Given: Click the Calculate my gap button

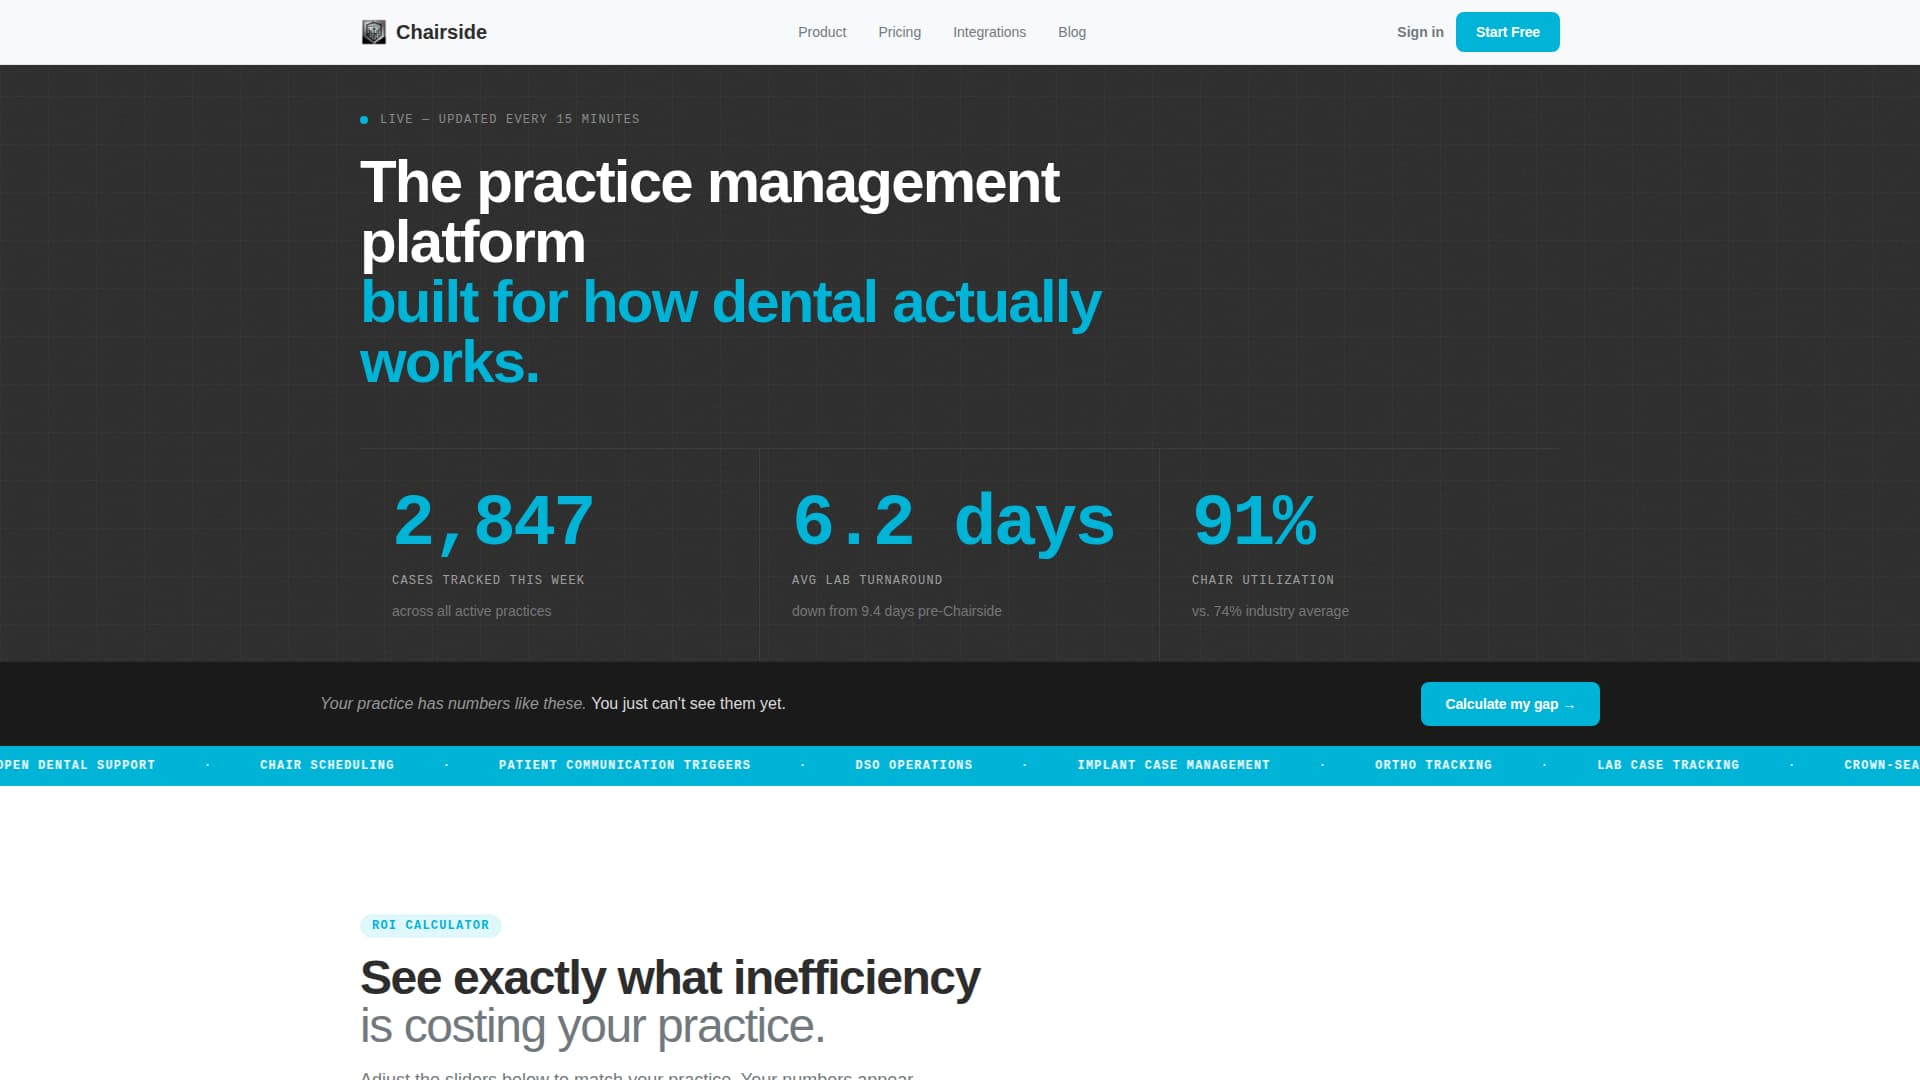Looking at the screenshot, I should point(1510,704).
